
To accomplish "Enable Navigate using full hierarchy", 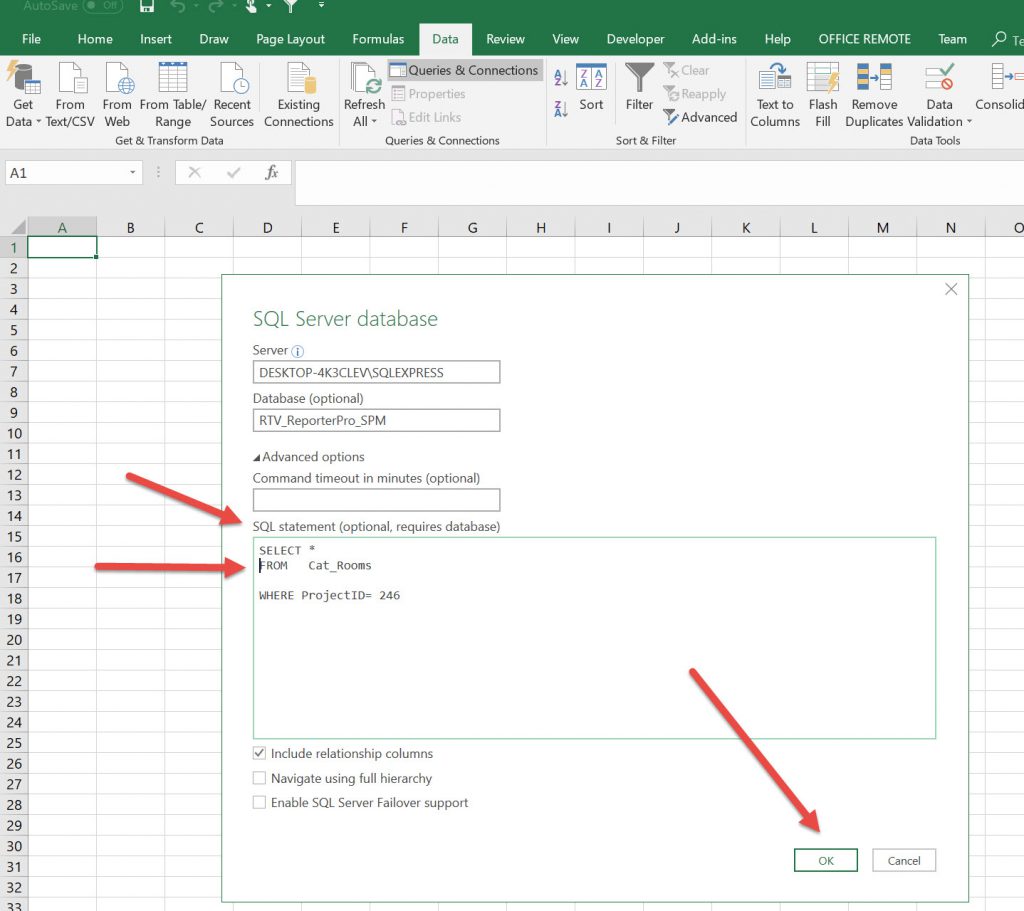I will [x=260, y=778].
